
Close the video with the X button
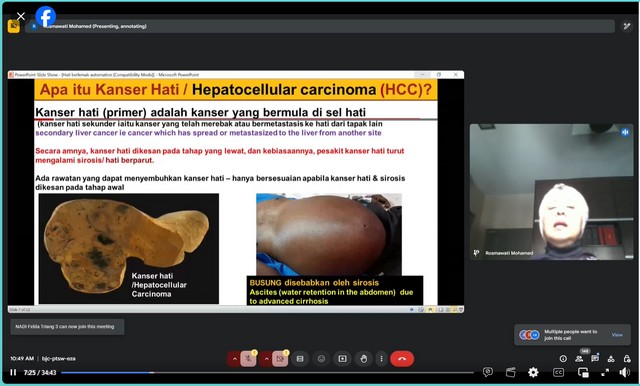tap(21, 16)
